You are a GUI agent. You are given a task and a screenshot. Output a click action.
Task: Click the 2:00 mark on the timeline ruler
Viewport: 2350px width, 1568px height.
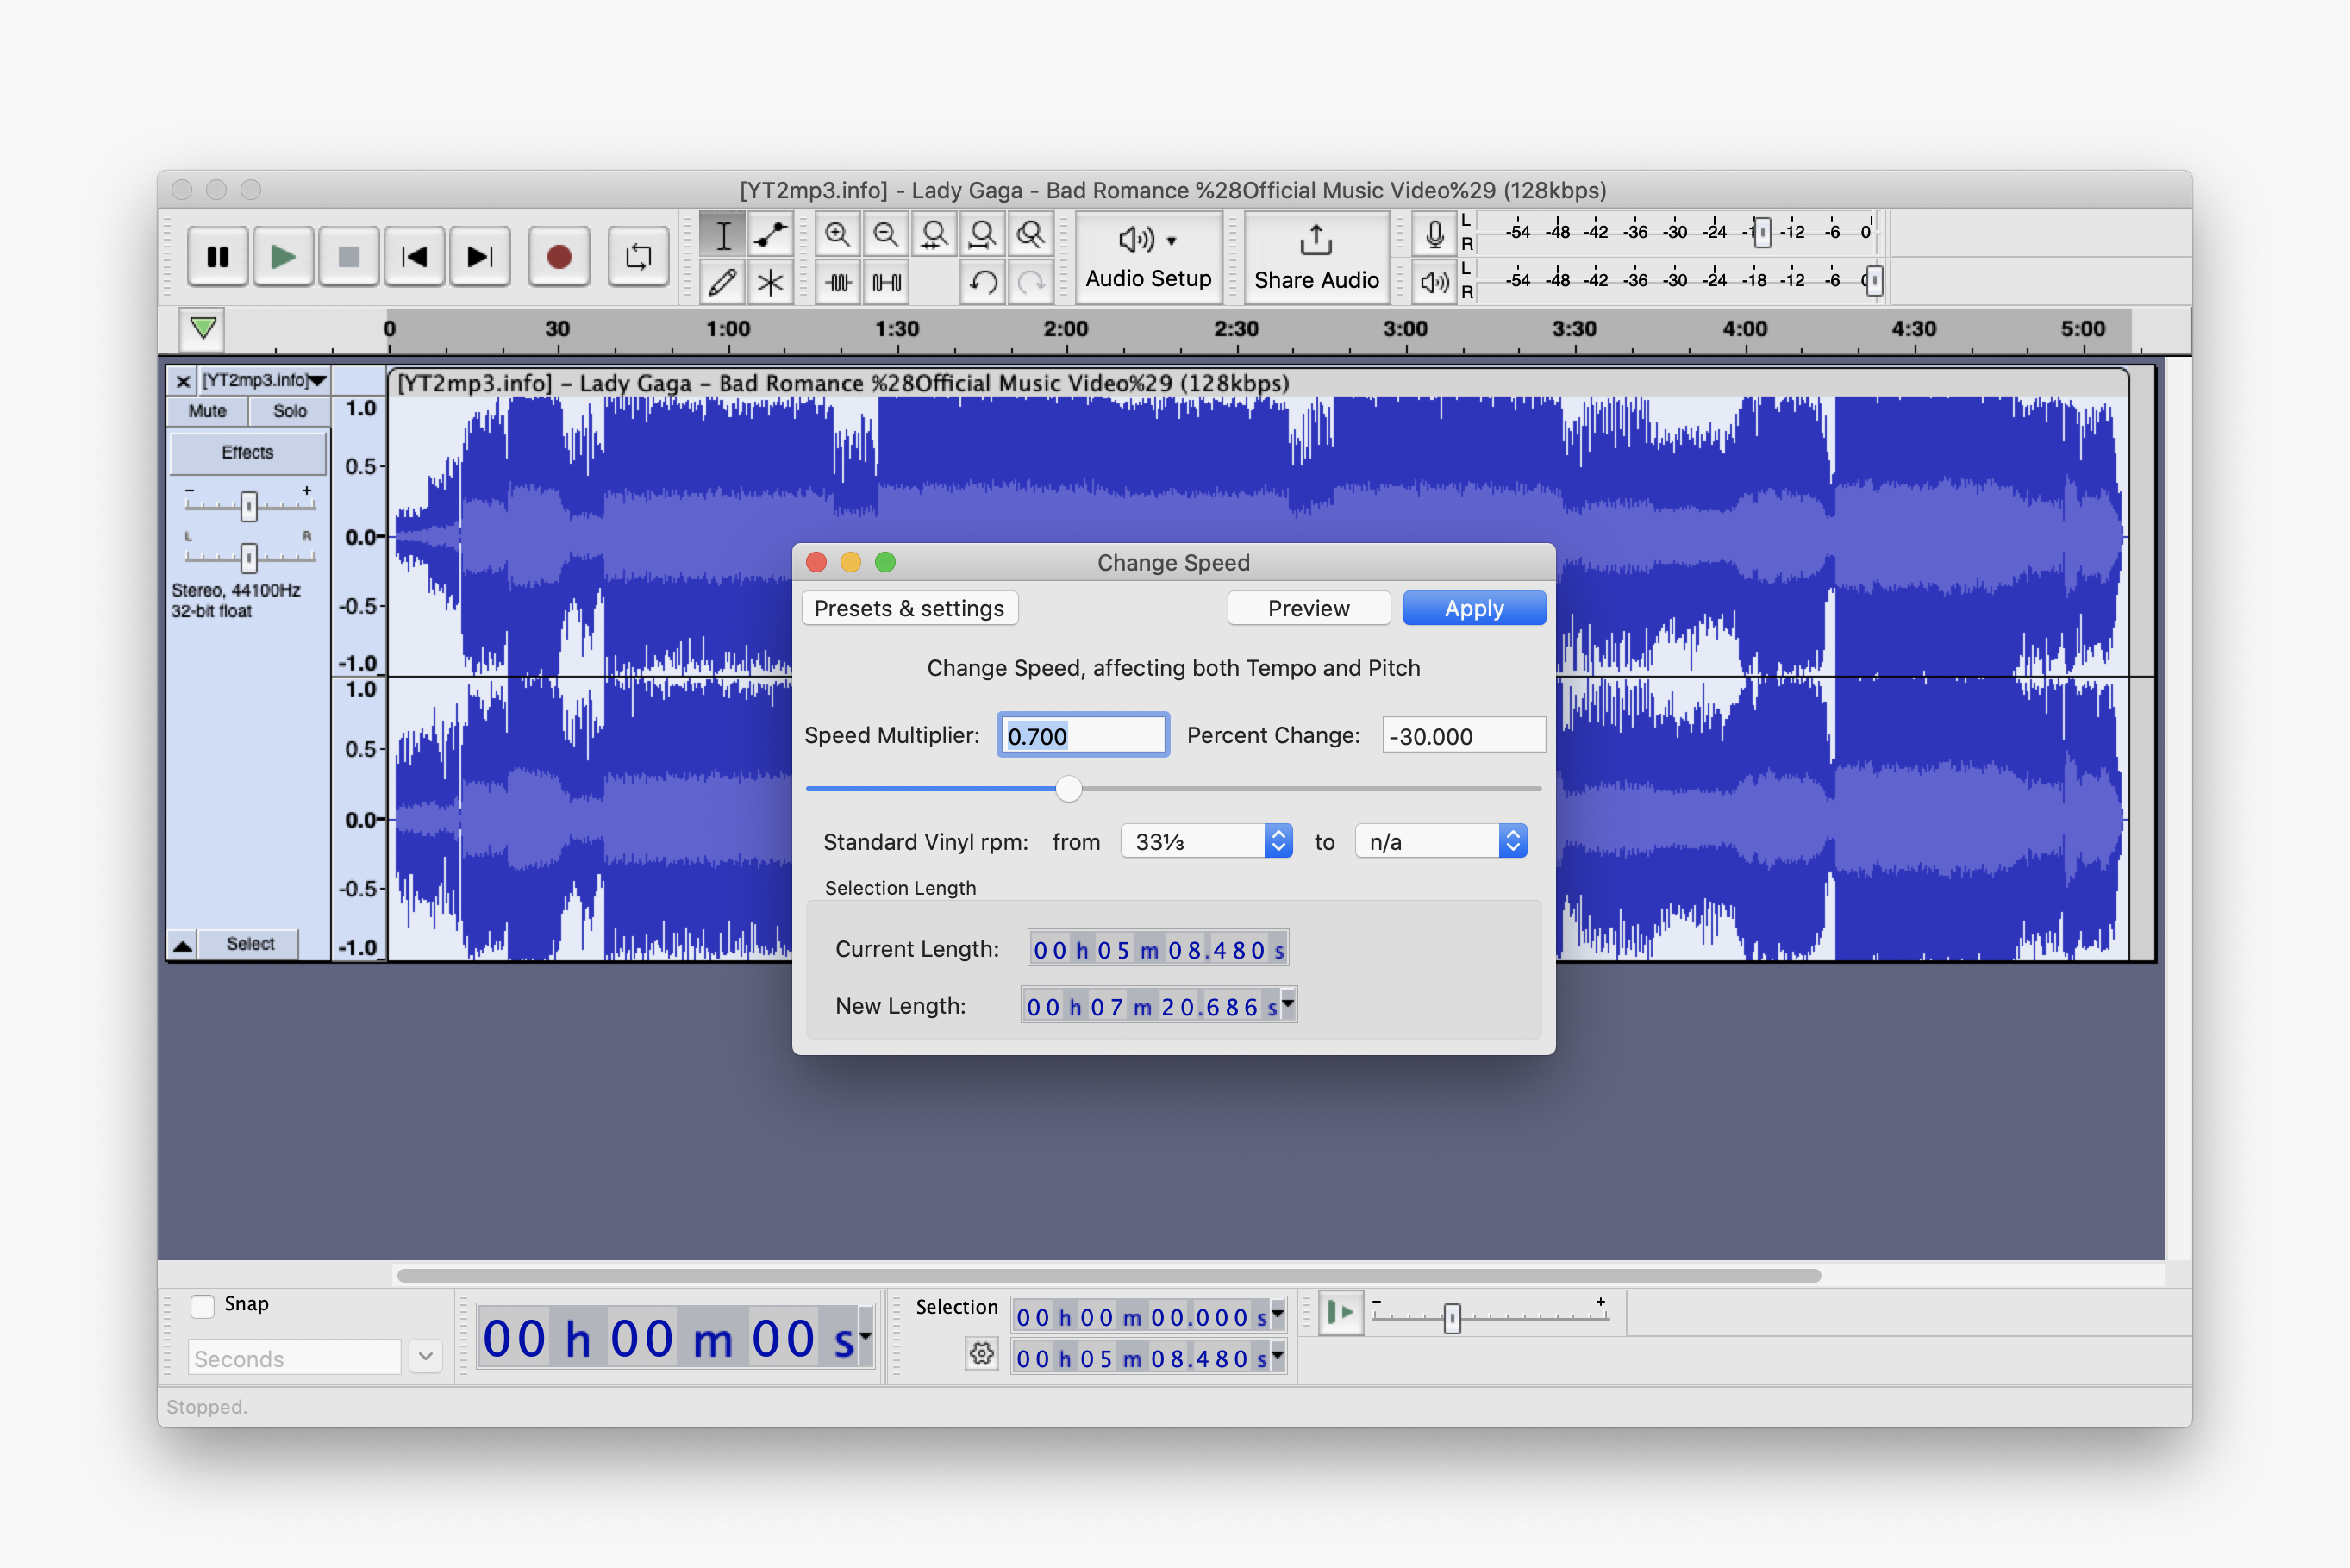click(x=1066, y=329)
